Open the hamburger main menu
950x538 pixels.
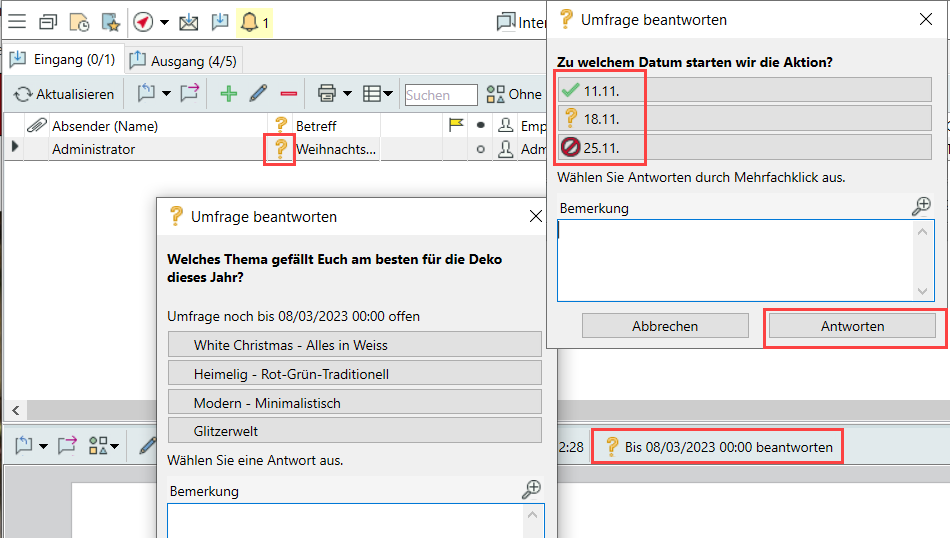tap(17, 22)
